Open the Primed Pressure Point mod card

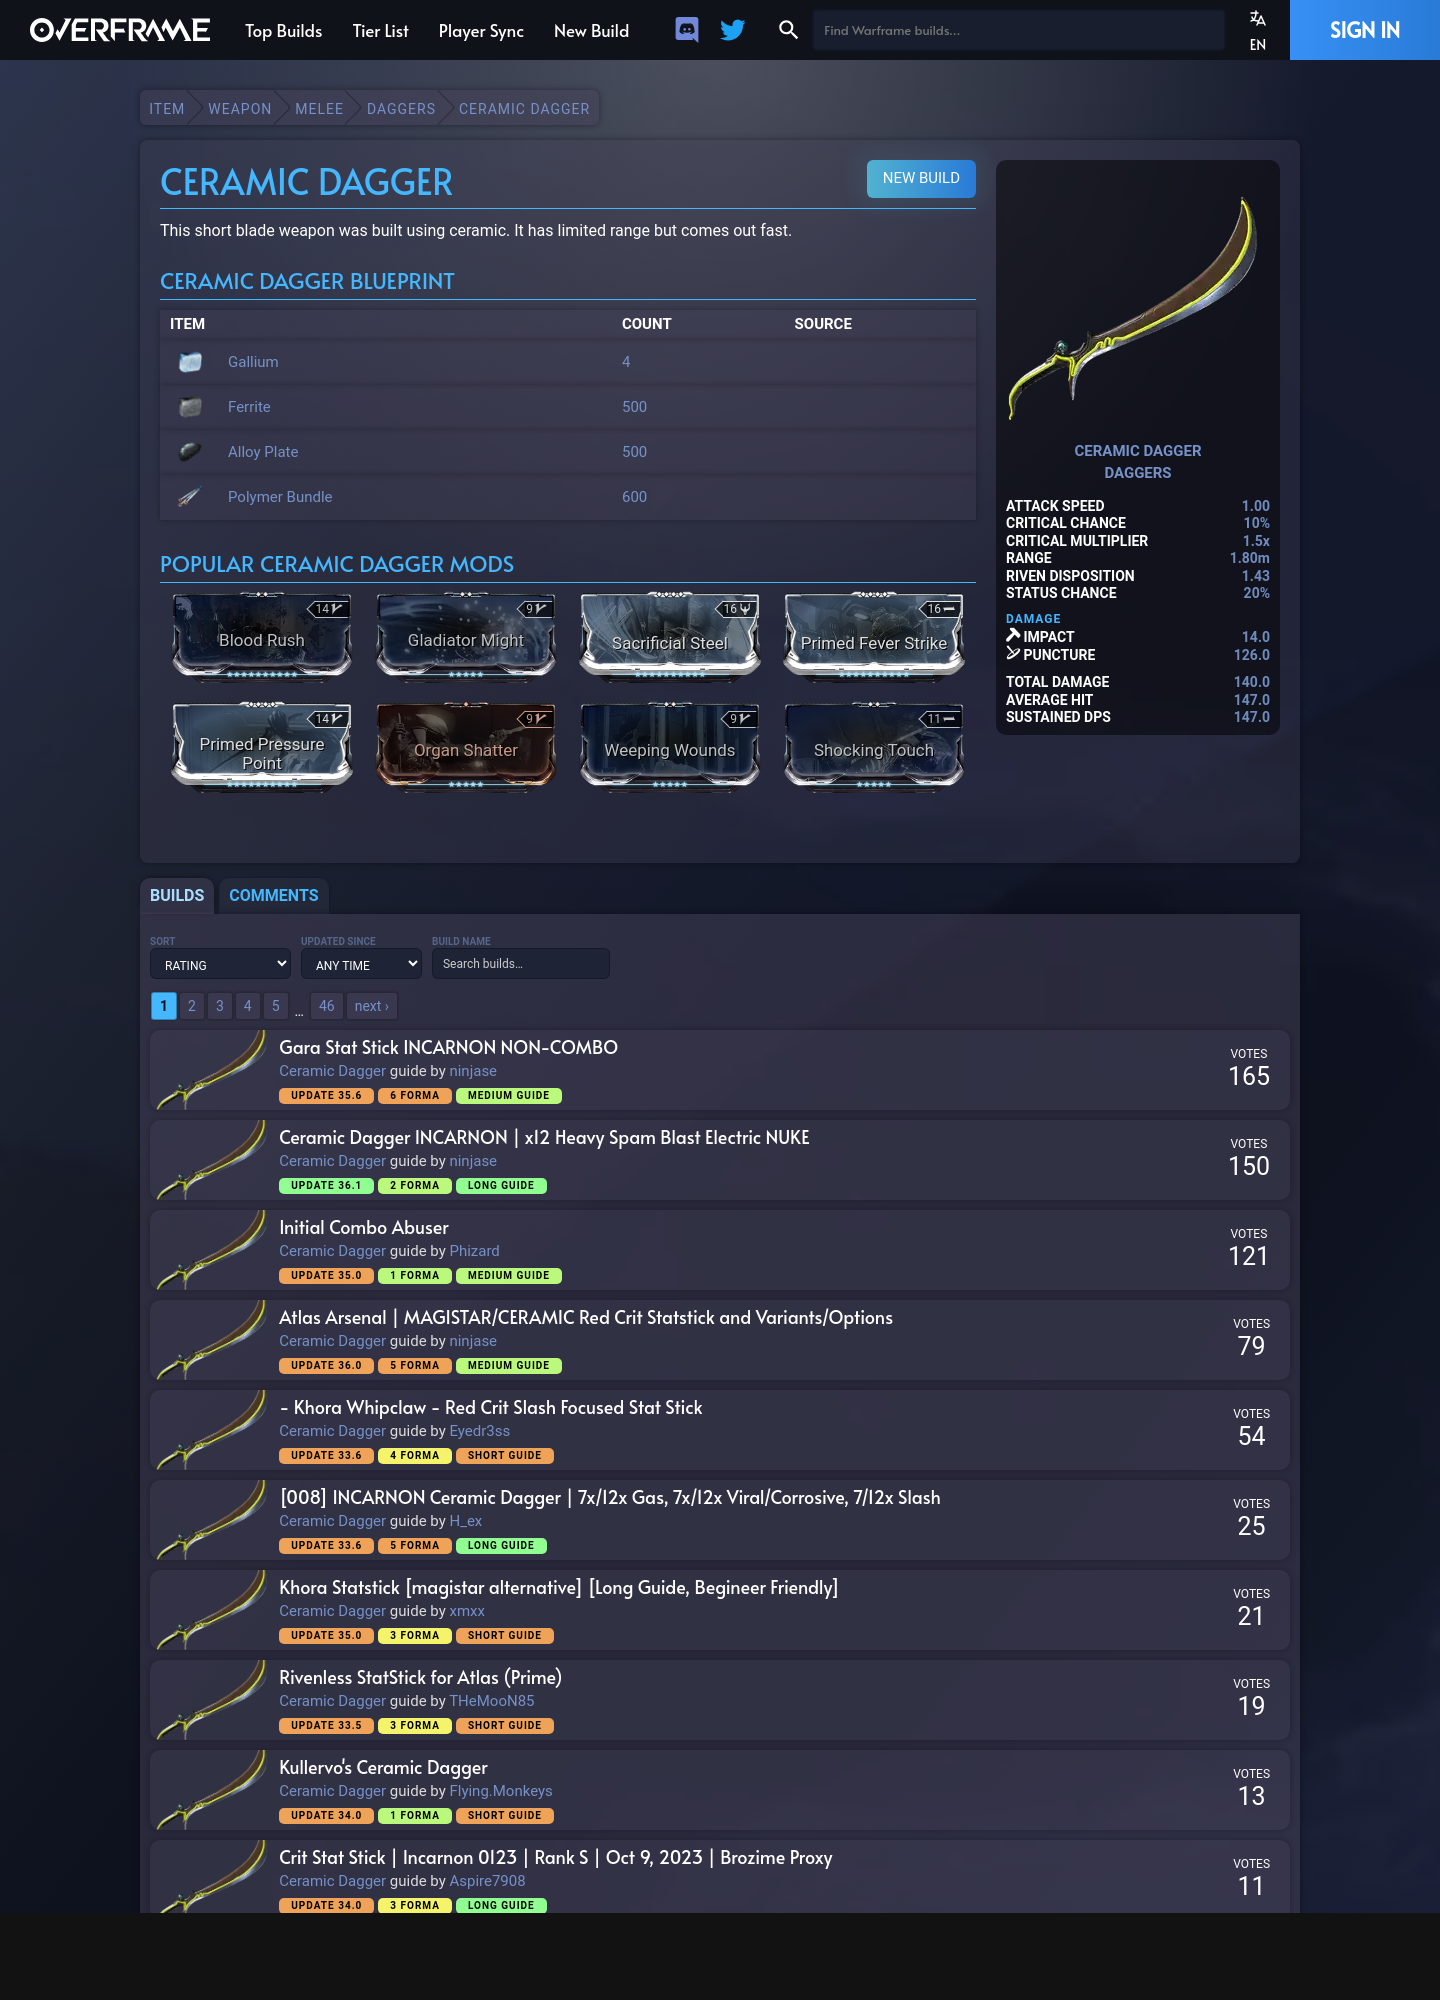click(x=262, y=747)
